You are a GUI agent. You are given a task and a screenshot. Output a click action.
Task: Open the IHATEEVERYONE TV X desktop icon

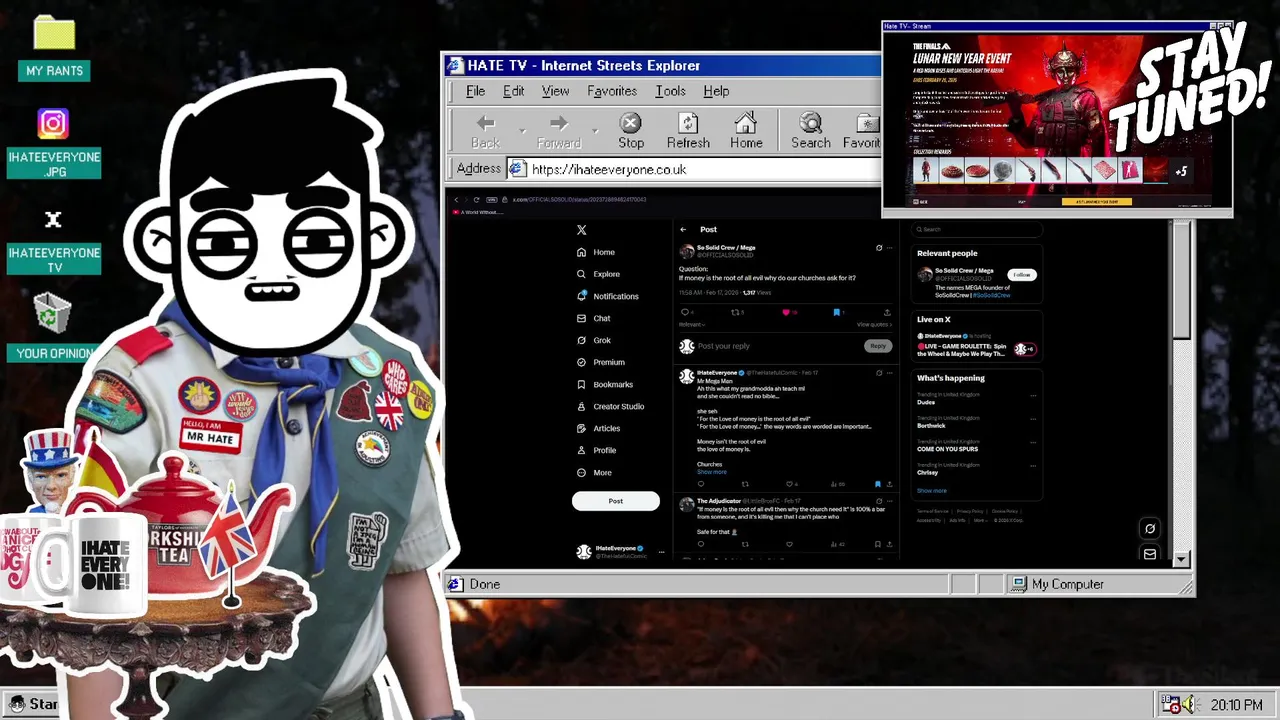click(x=54, y=241)
